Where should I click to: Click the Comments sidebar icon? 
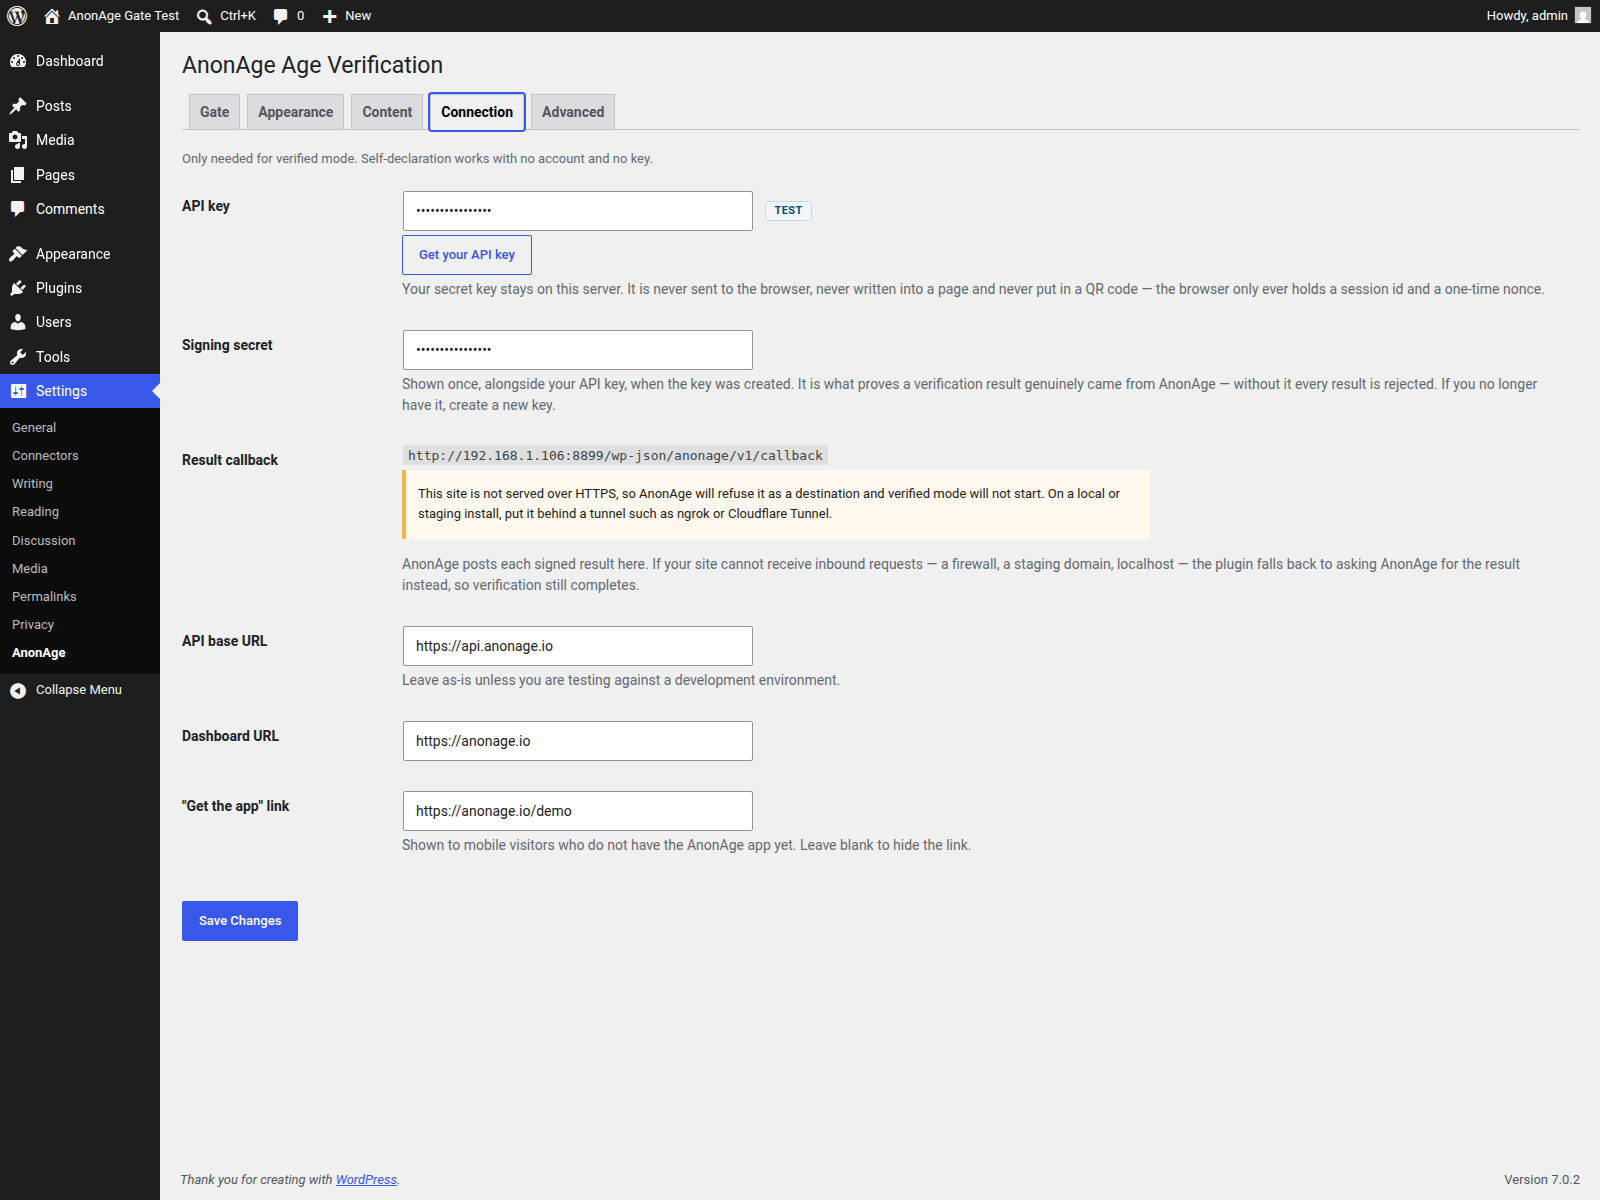[x=18, y=209]
